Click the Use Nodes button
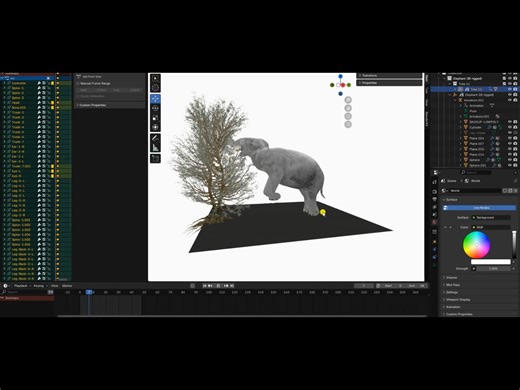This screenshot has width=520, height=390. (x=480, y=208)
